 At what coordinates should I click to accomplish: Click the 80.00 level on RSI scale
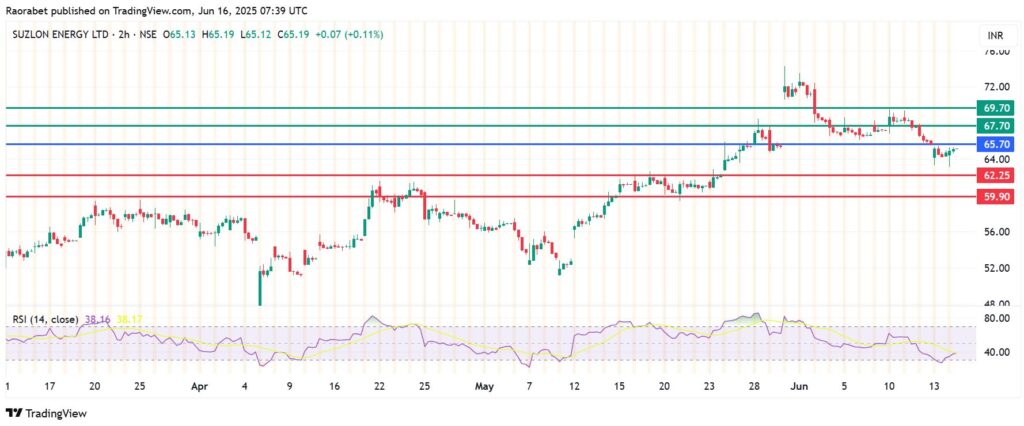pos(994,319)
